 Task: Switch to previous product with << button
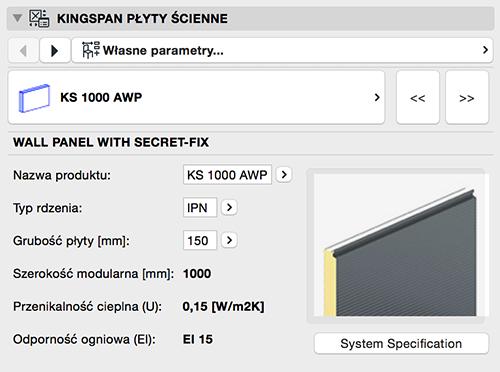point(418,98)
